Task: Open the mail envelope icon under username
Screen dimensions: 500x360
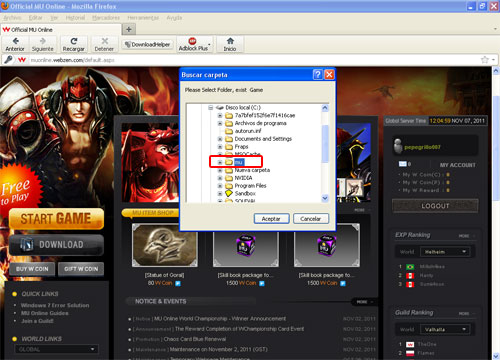Action: coord(403,164)
